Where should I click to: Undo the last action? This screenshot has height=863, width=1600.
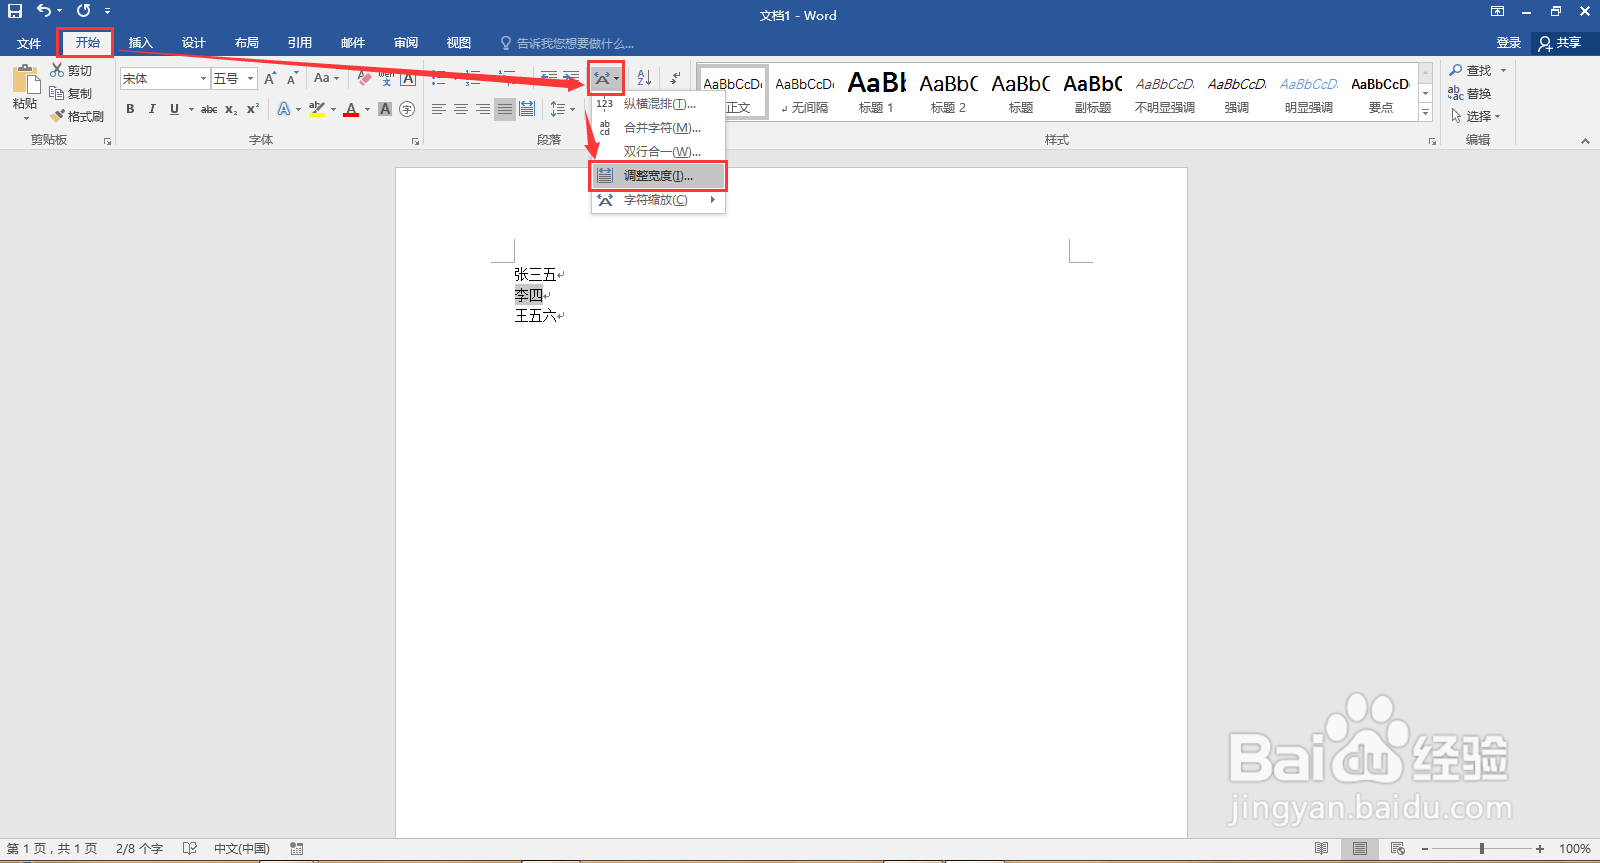pos(44,11)
